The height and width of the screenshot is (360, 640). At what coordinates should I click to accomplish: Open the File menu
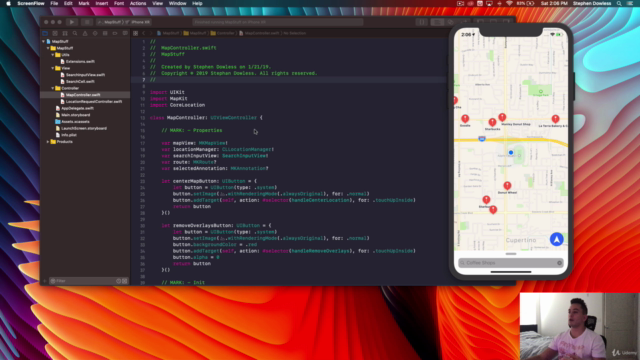(54, 3)
